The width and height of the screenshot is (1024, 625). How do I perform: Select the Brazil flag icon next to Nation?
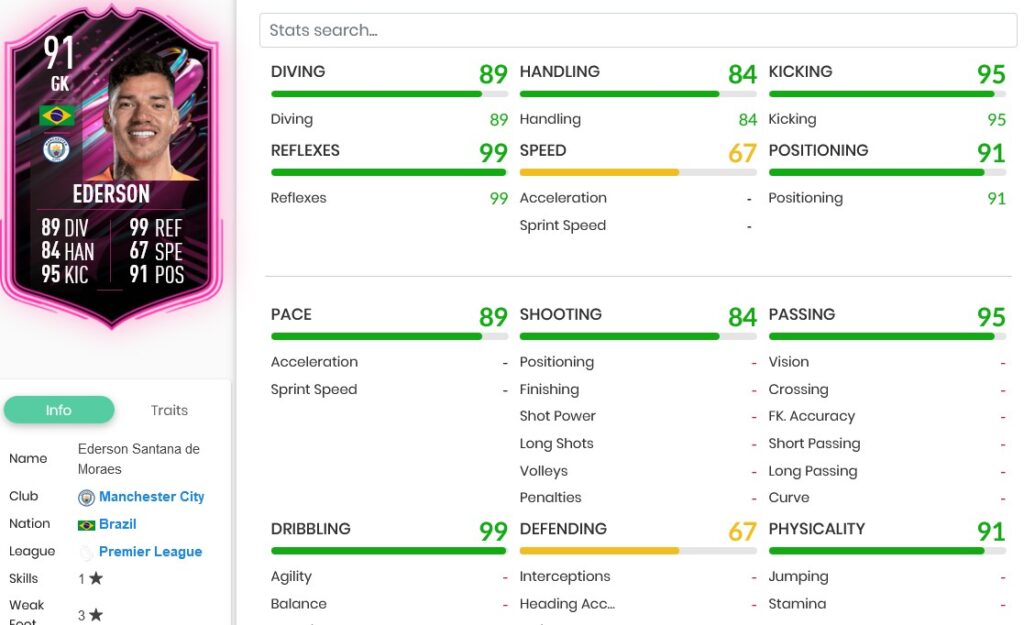[x=87, y=523]
